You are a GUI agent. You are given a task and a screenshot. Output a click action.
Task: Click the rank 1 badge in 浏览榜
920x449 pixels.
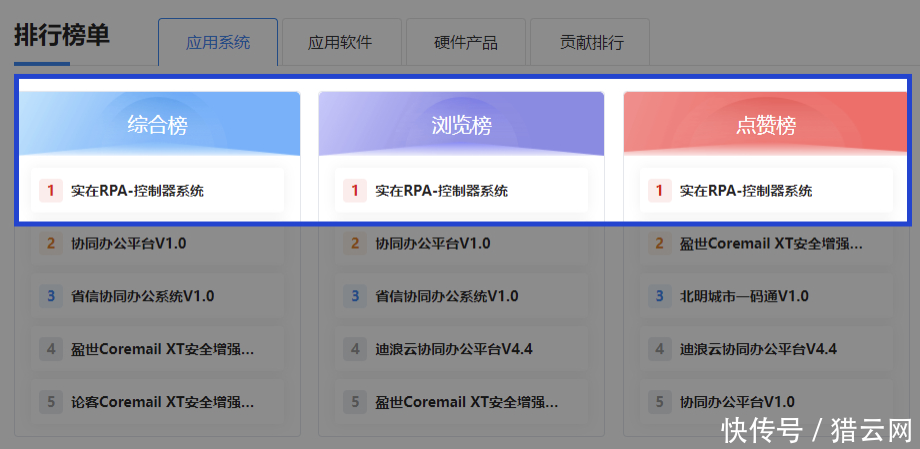click(x=354, y=190)
